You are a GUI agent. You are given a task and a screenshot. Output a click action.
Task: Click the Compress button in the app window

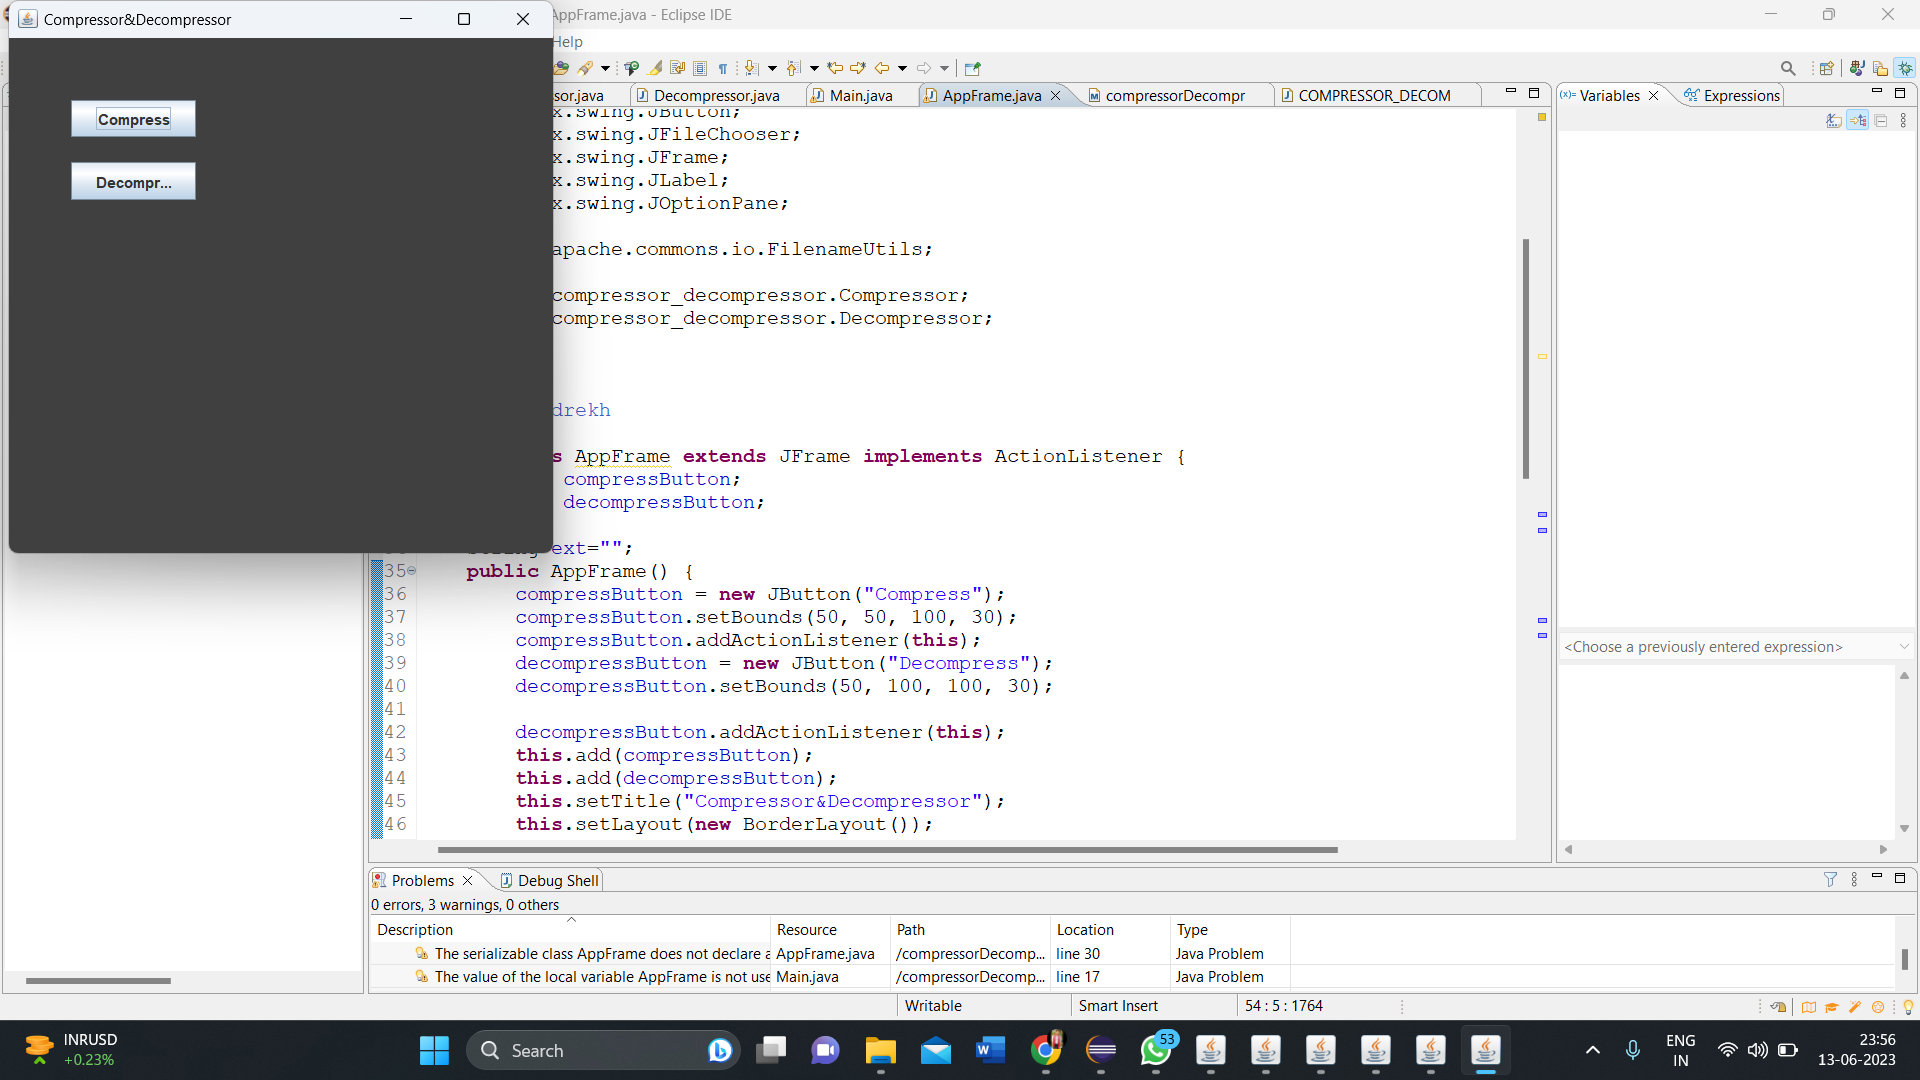tap(133, 118)
